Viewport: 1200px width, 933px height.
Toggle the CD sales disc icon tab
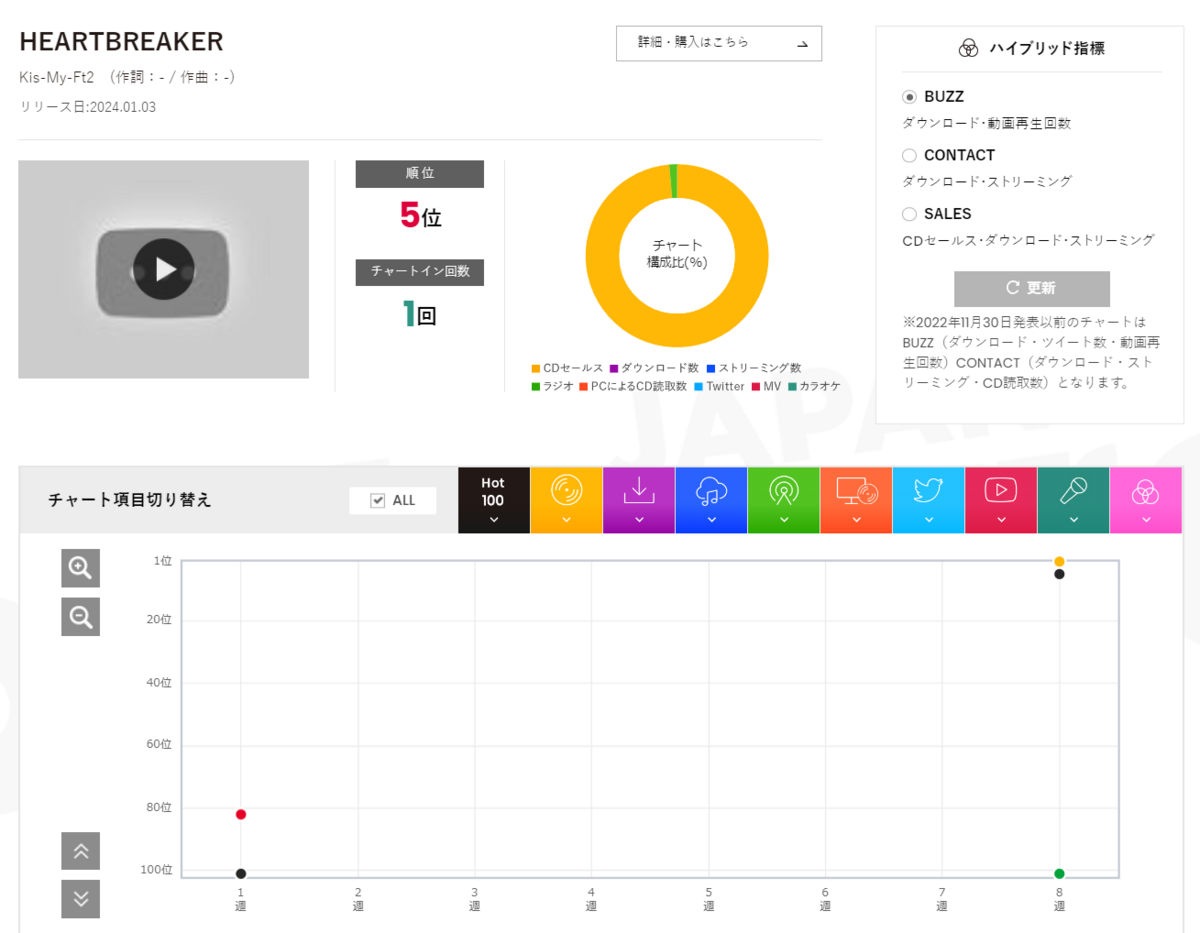pyautogui.click(x=566, y=499)
